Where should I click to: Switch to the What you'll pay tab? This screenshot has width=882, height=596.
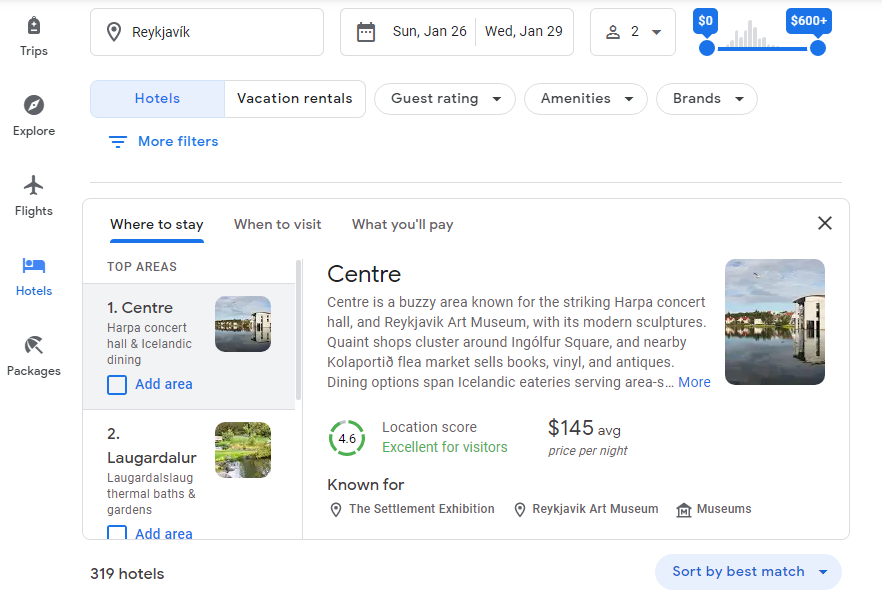(x=402, y=224)
